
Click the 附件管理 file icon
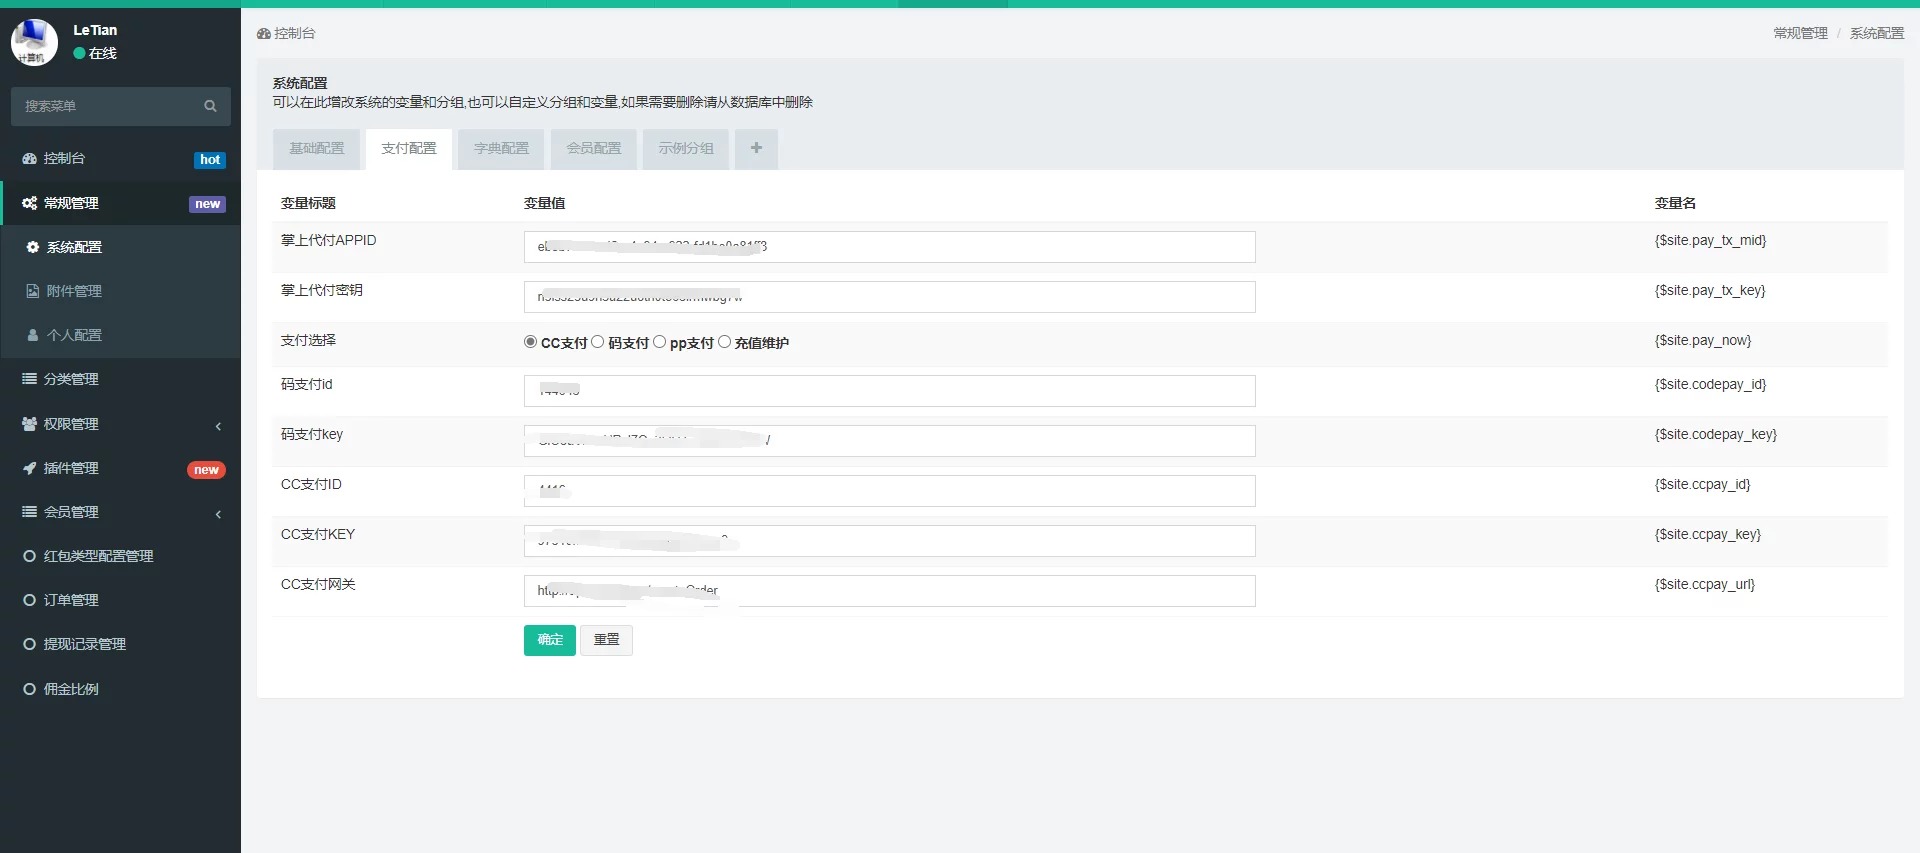coord(33,291)
